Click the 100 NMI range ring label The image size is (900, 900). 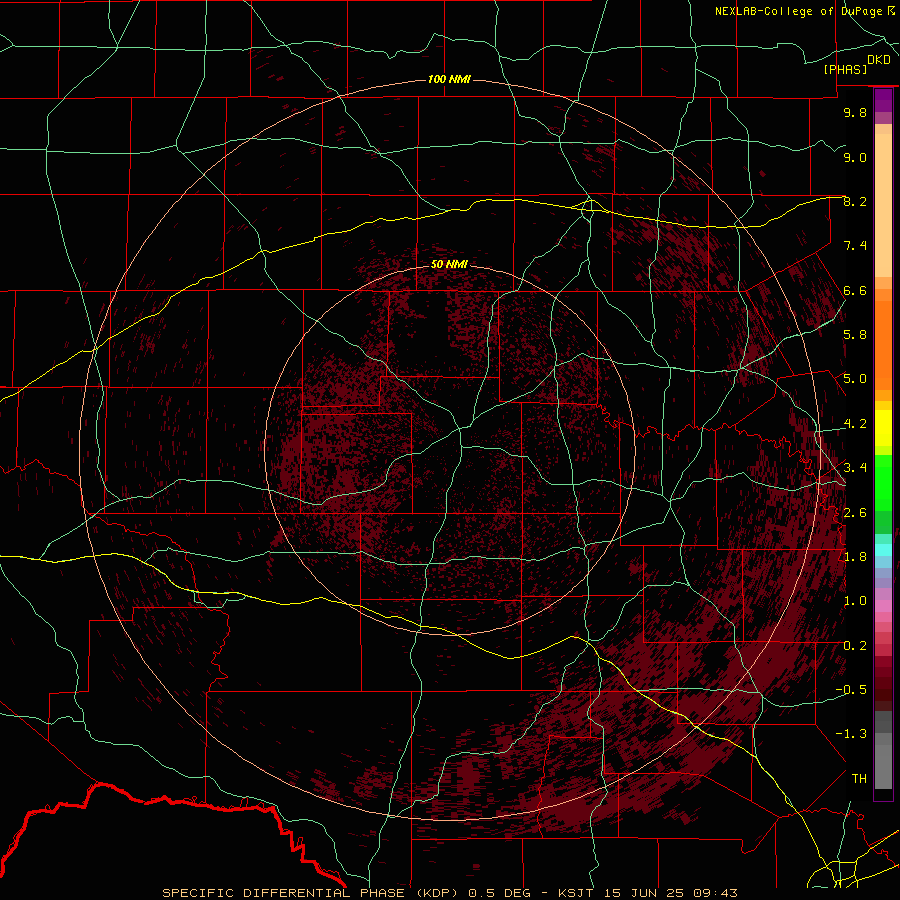tap(449, 79)
